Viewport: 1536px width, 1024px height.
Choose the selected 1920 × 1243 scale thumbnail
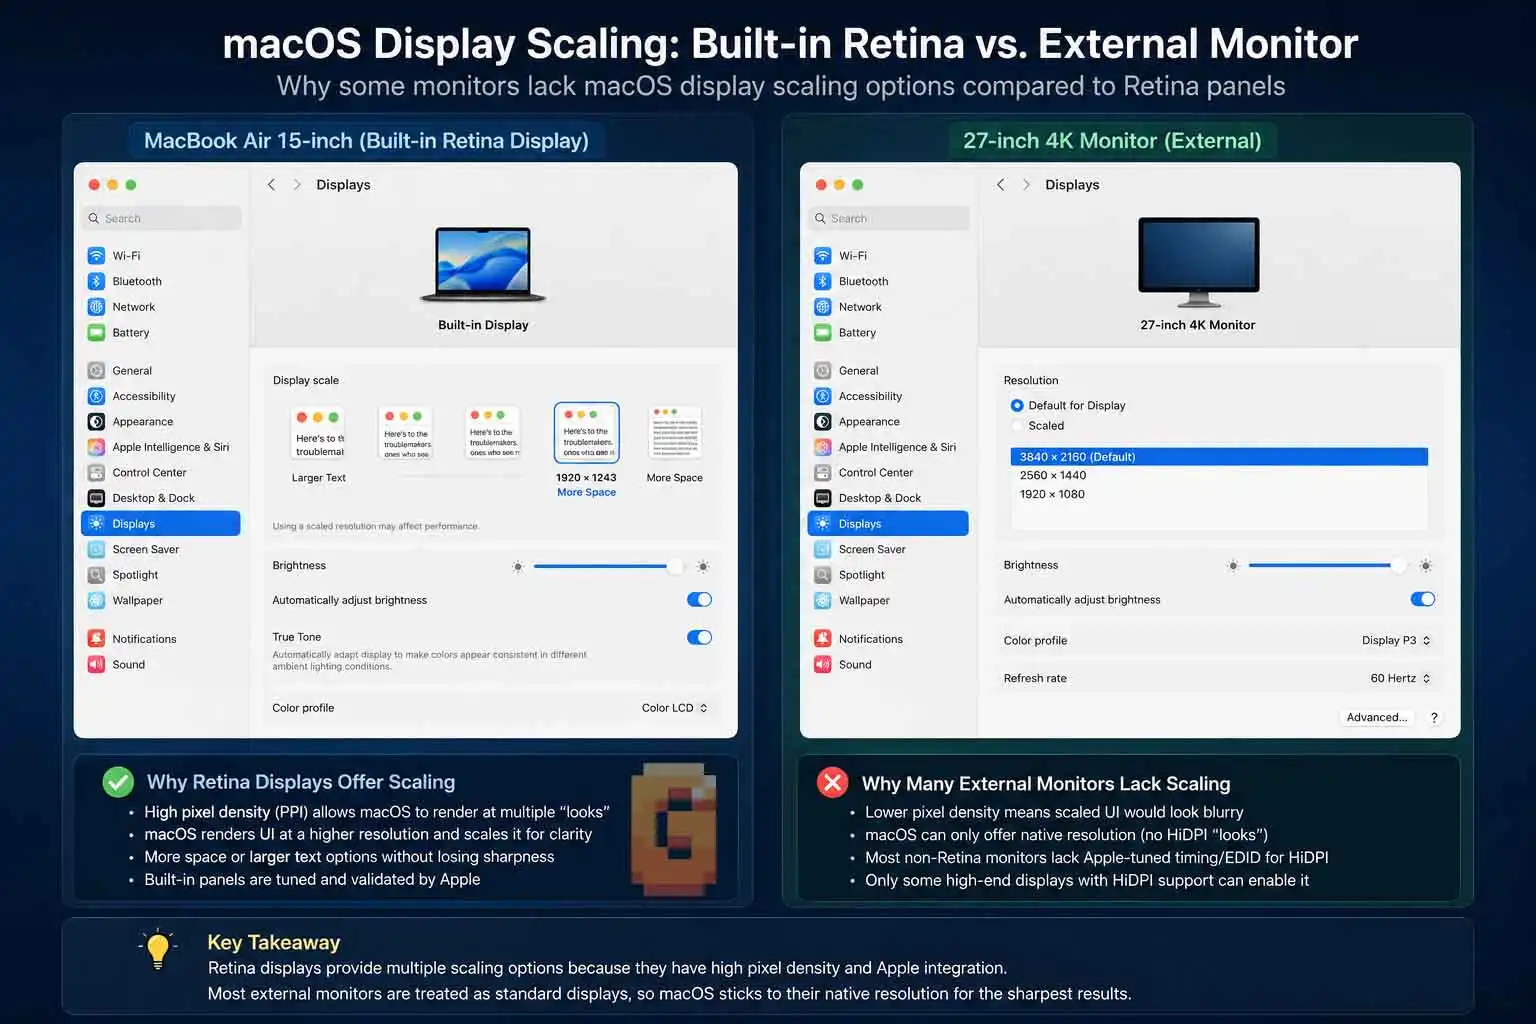point(587,433)
